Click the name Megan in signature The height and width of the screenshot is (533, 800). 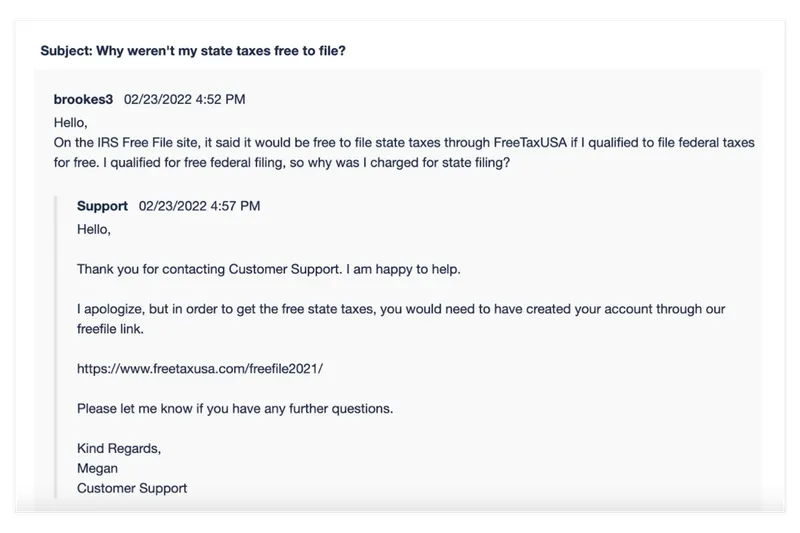97,468
